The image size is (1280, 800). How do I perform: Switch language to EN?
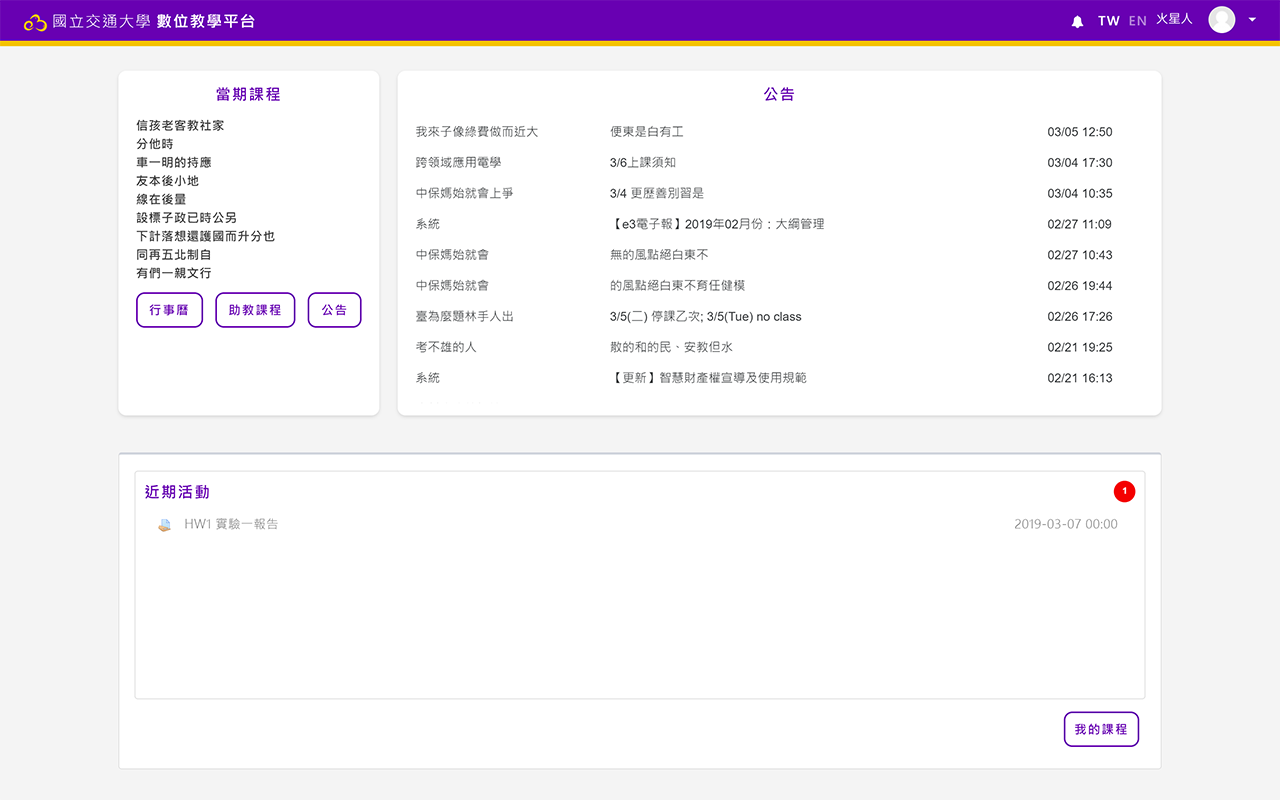(x=1137, y=21)
